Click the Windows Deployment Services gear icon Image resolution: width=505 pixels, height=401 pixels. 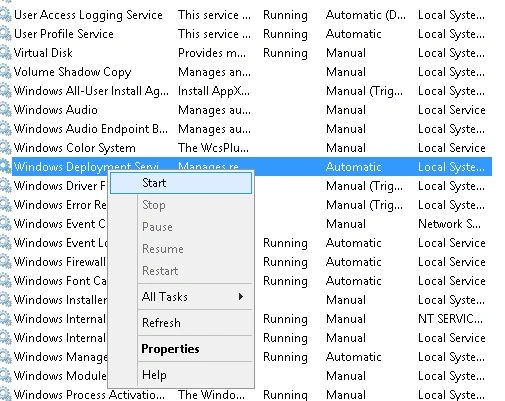pos(5,167)
